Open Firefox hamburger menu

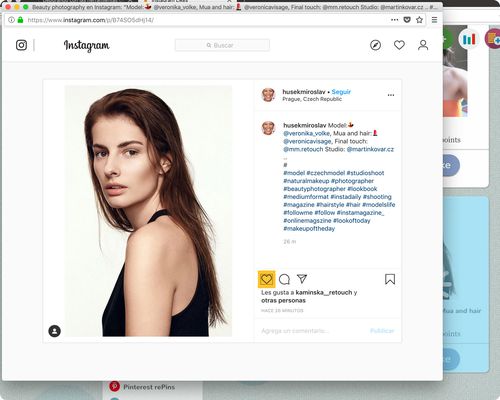click(x=434, y=20)
